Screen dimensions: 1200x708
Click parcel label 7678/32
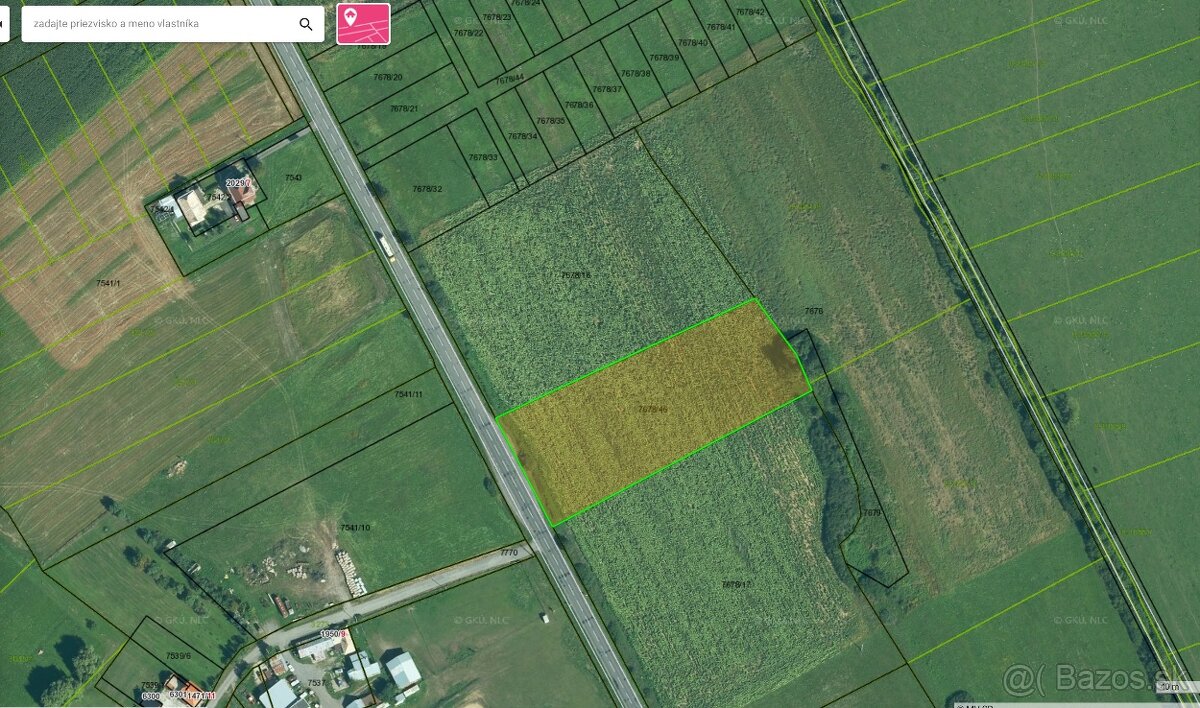pos(427,189)
